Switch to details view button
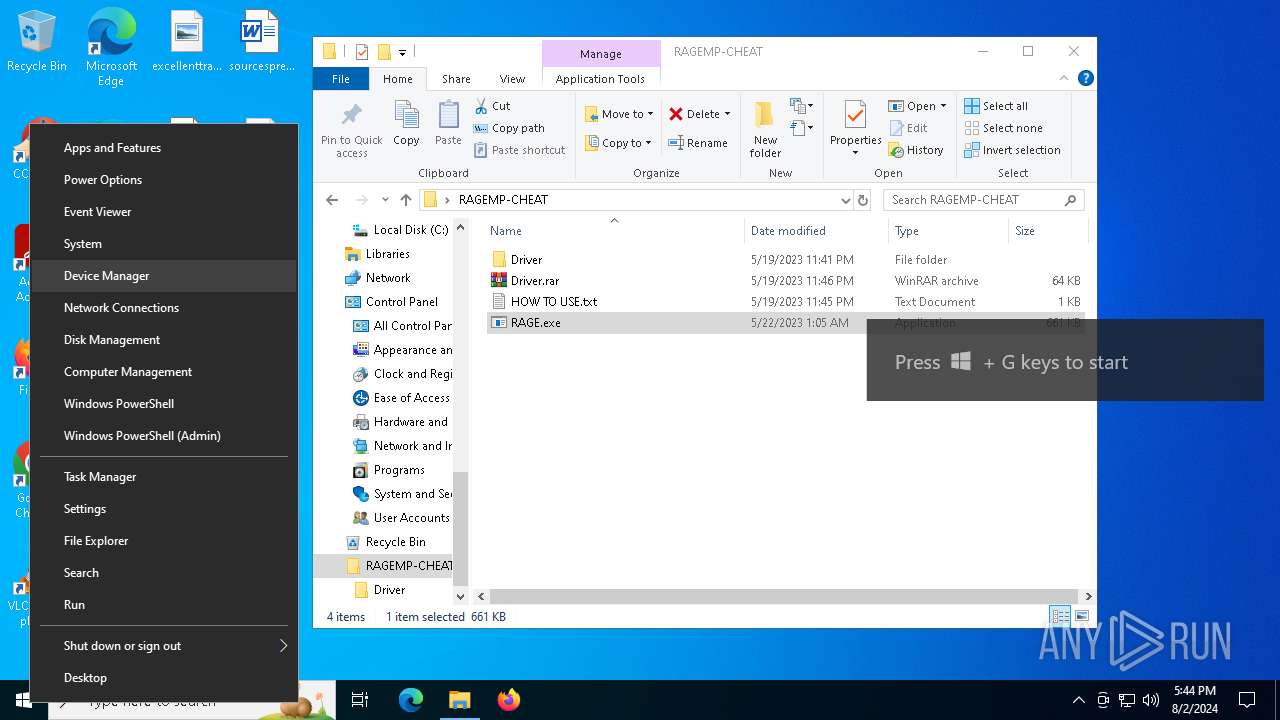 1059,616
